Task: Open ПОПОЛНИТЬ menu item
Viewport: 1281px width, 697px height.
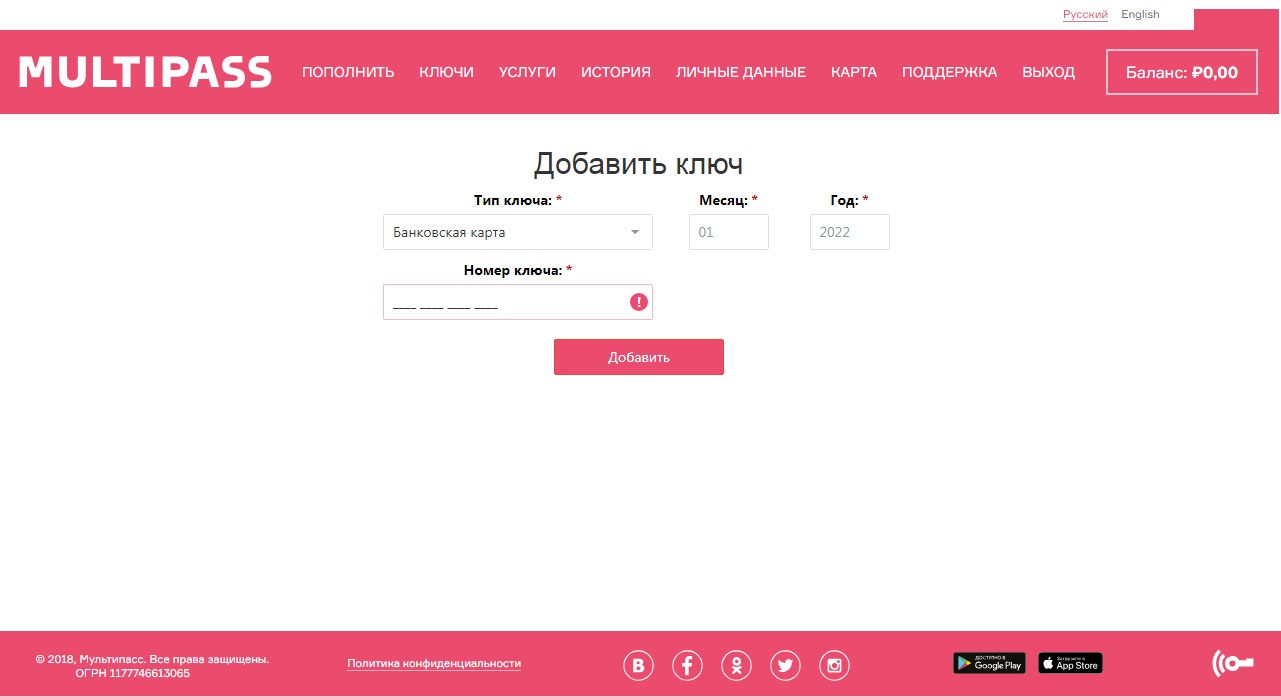Action: click(x=348, y=72)
